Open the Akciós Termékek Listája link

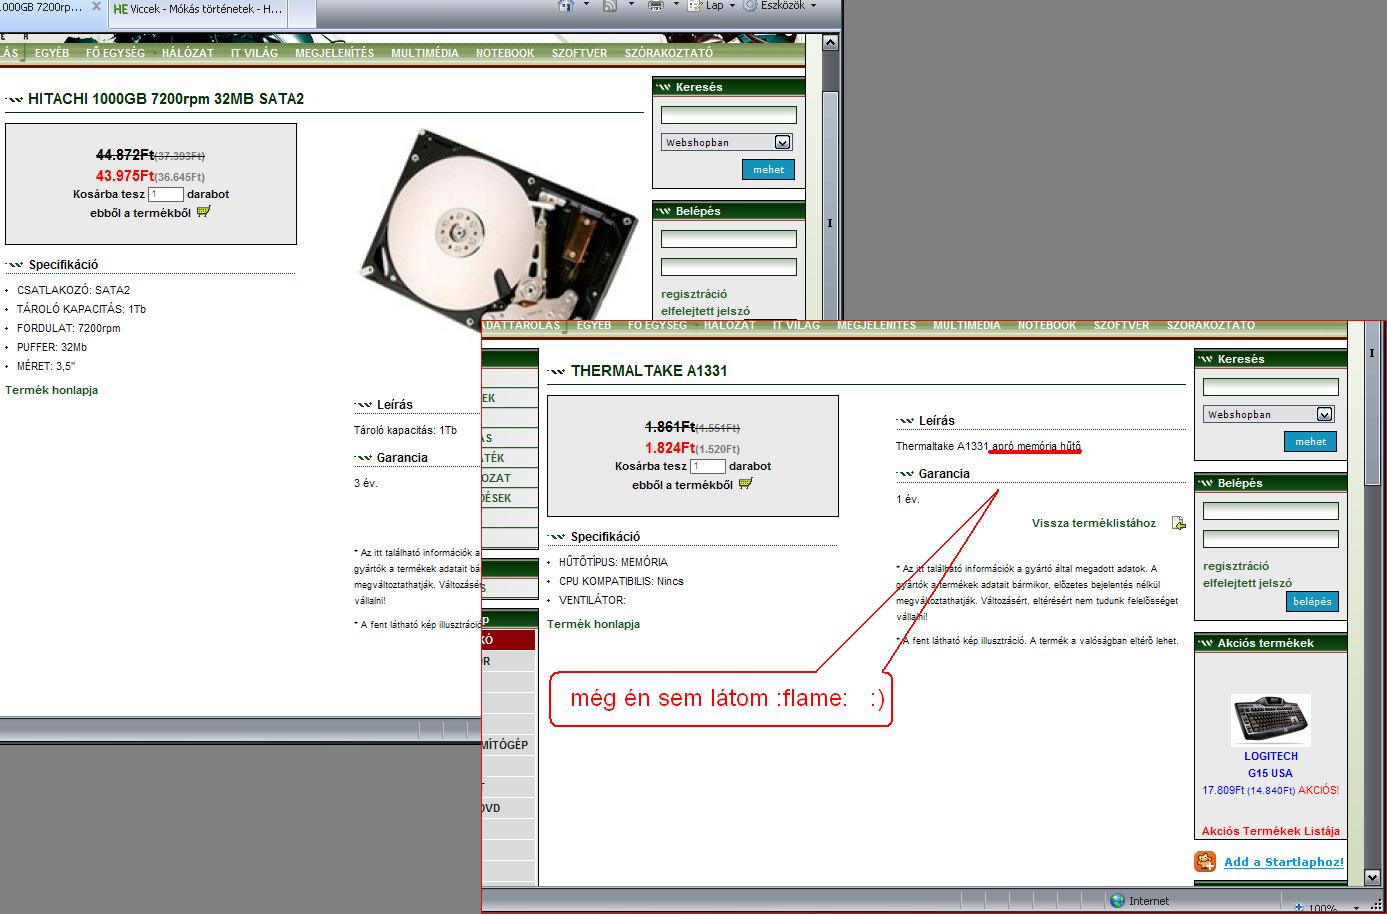(1271, 831)
